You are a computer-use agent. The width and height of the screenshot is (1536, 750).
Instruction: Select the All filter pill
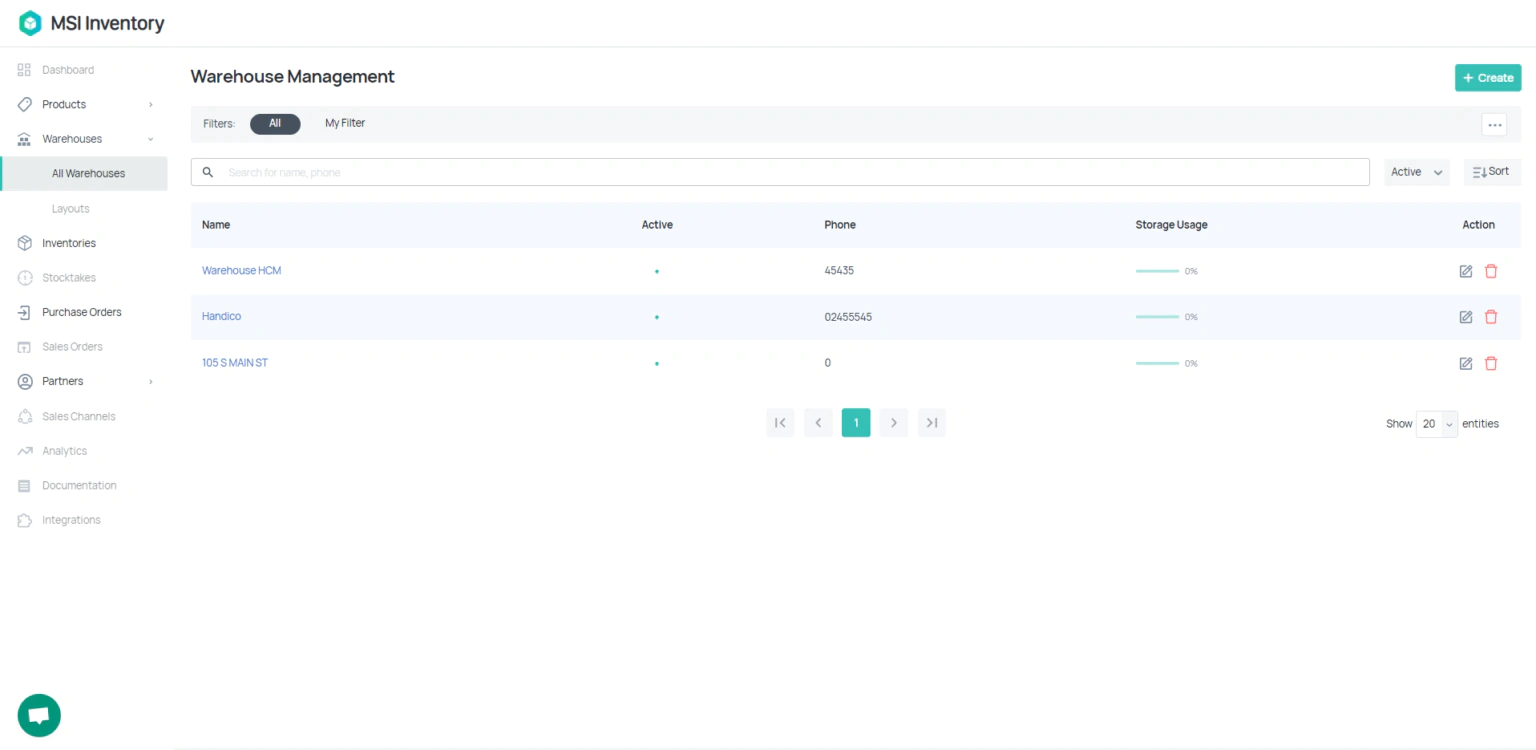pyautogui.click(x=275, y=124)
